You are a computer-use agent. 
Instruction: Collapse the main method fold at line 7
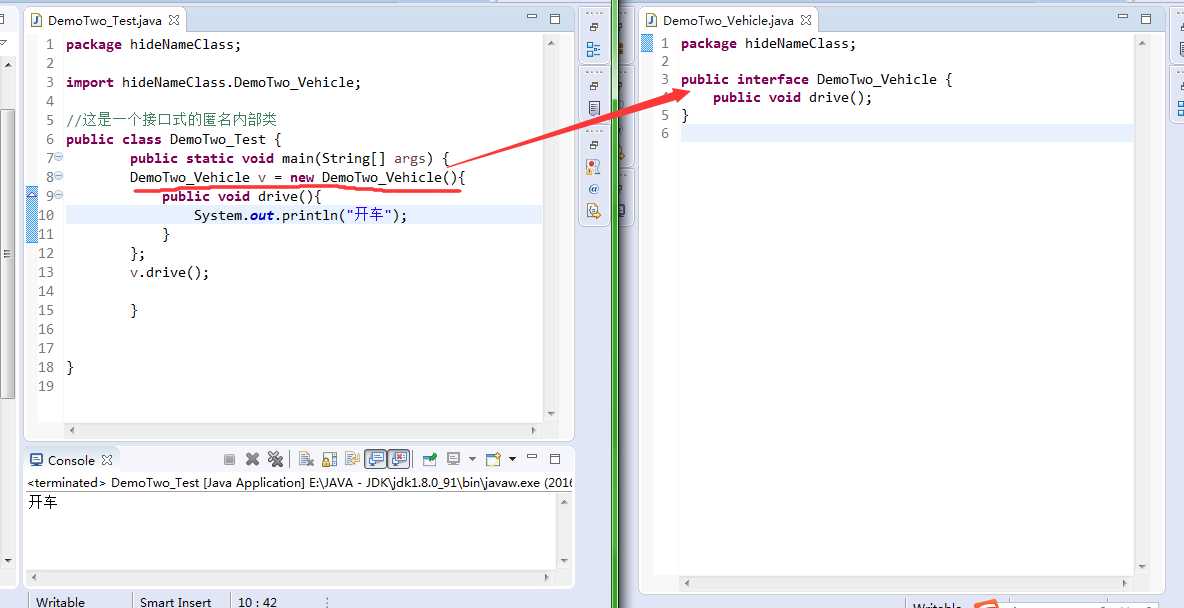coord(59,157)
